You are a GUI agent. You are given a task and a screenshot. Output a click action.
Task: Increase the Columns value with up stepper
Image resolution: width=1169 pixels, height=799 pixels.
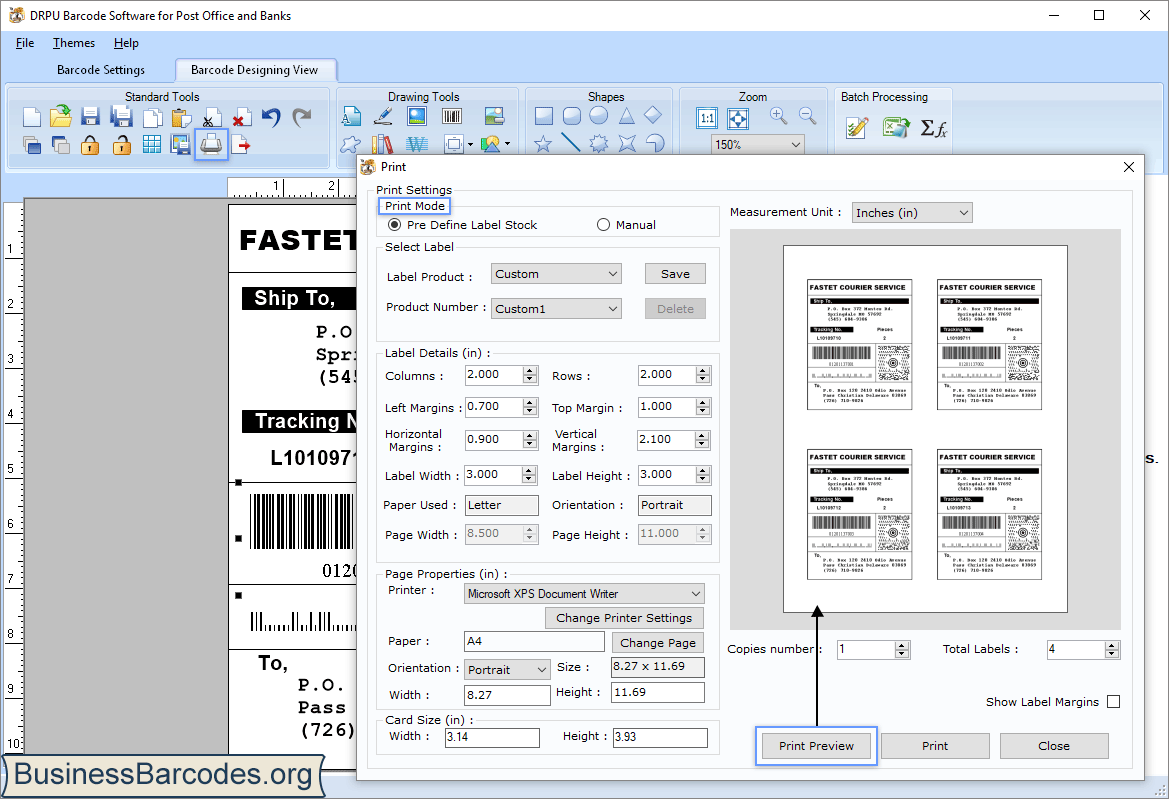530,370
